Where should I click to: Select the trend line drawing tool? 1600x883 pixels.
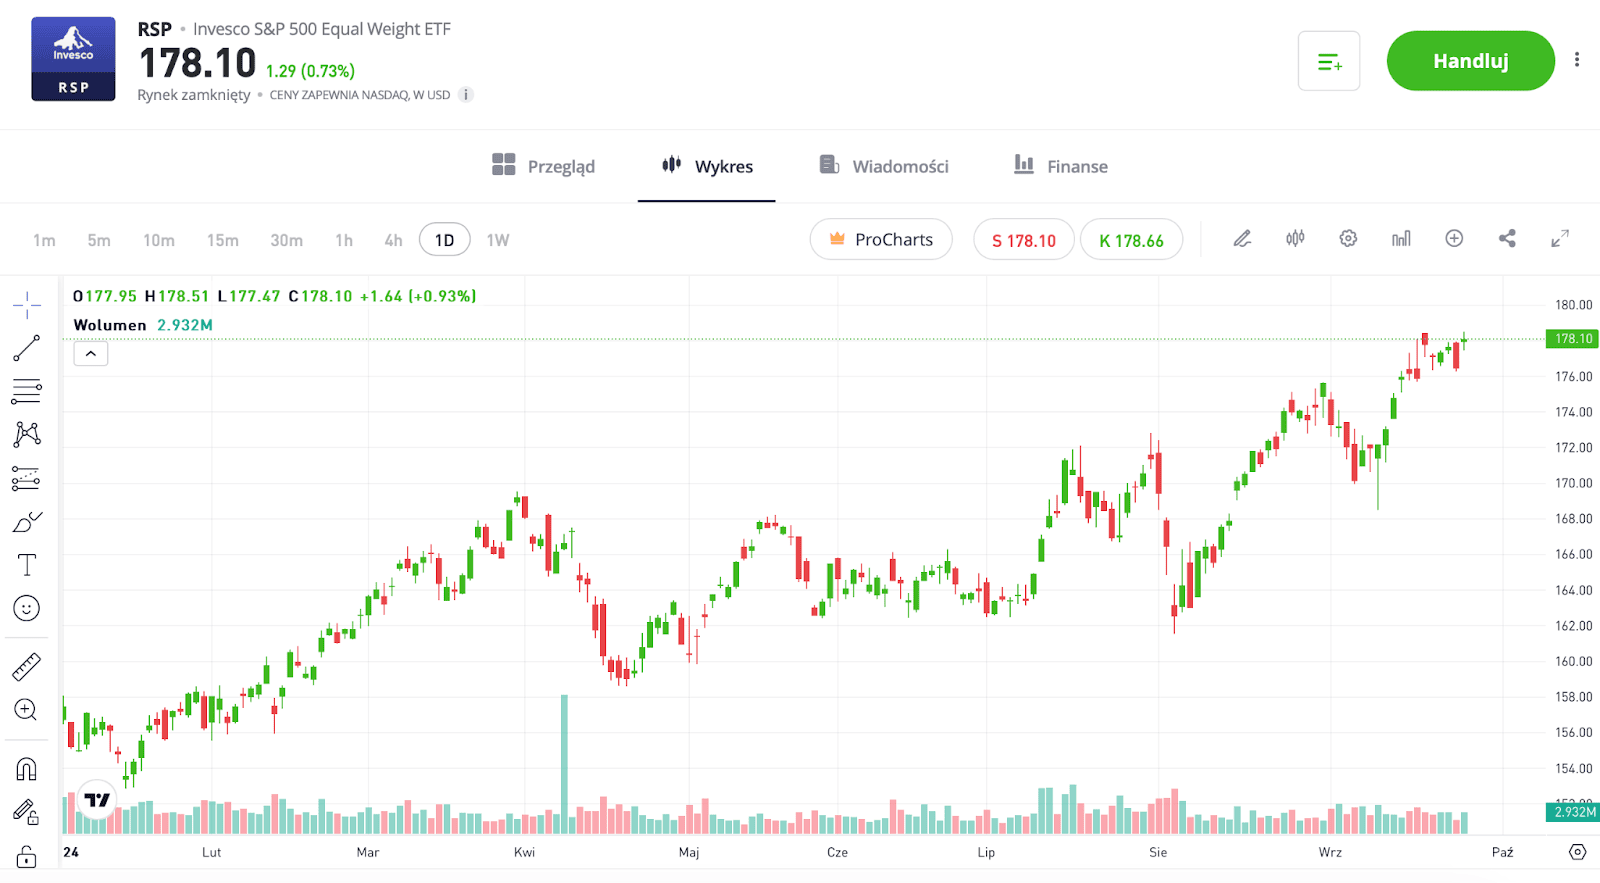(x=27, y=348)
